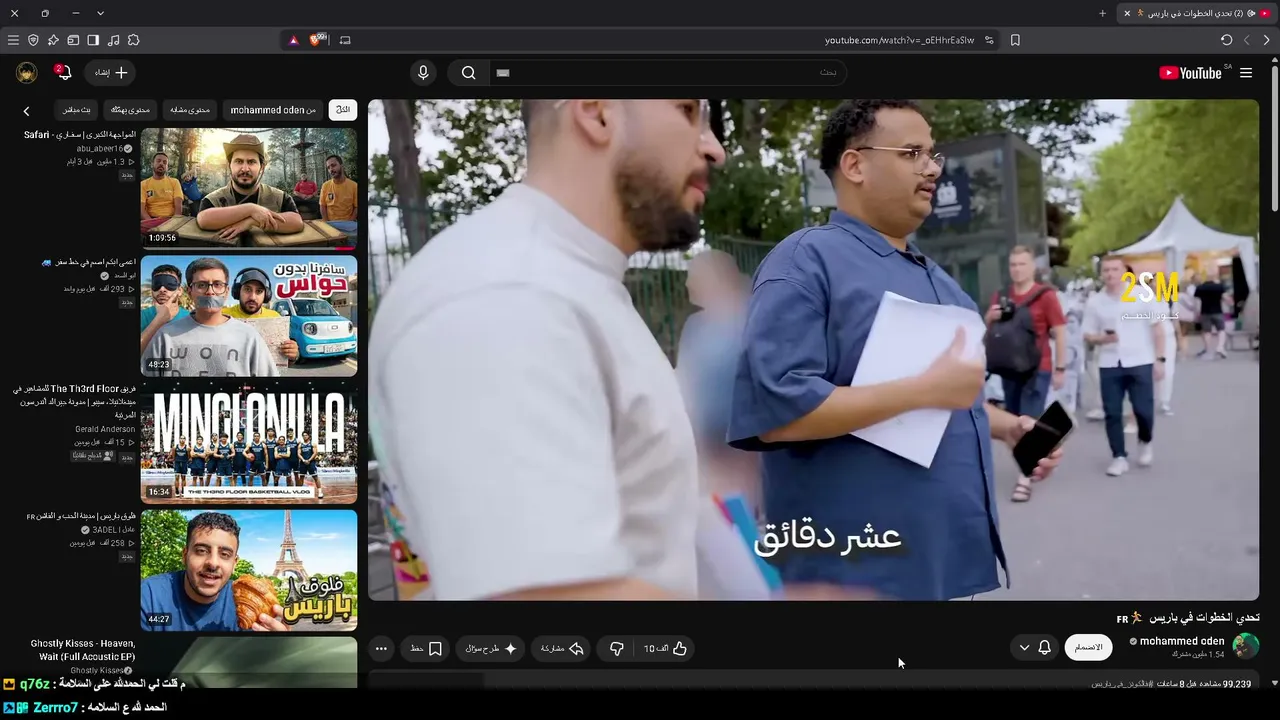Select the 'محتوى مشابه' filter chip

pos(190,110)
